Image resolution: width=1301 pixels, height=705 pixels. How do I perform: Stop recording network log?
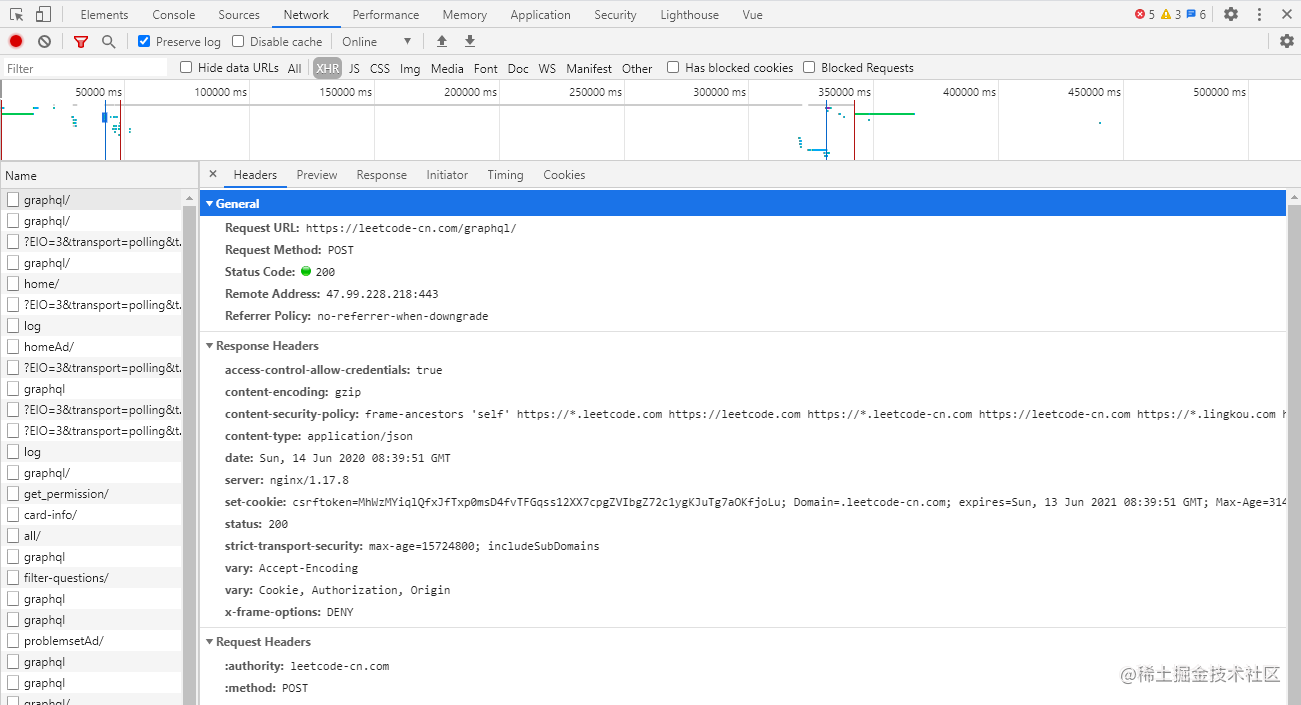coord(16,41)
